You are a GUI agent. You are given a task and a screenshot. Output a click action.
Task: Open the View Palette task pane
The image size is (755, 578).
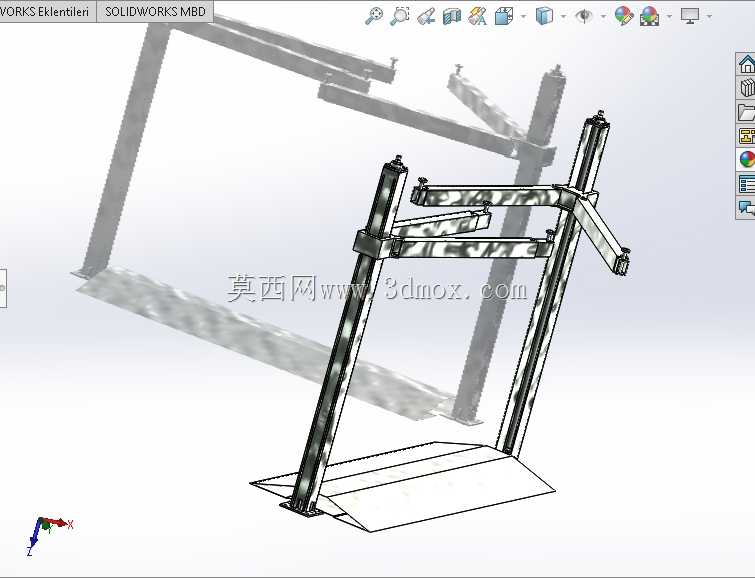click(x=746, y=136)
